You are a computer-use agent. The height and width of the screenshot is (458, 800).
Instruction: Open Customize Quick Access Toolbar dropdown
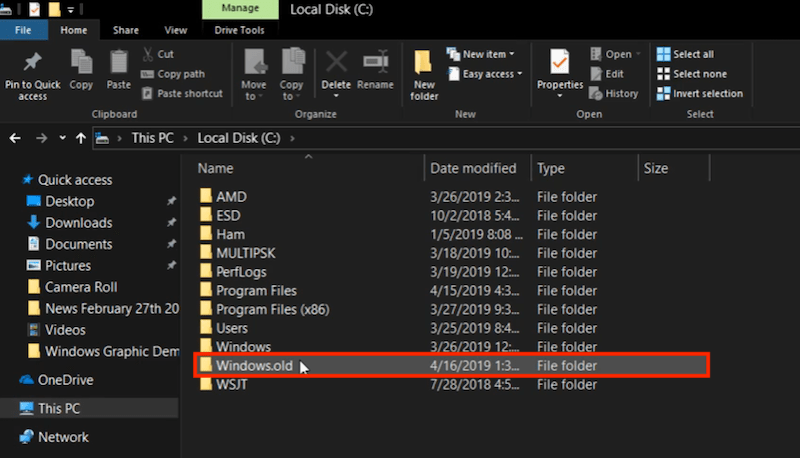coord(70,10)
